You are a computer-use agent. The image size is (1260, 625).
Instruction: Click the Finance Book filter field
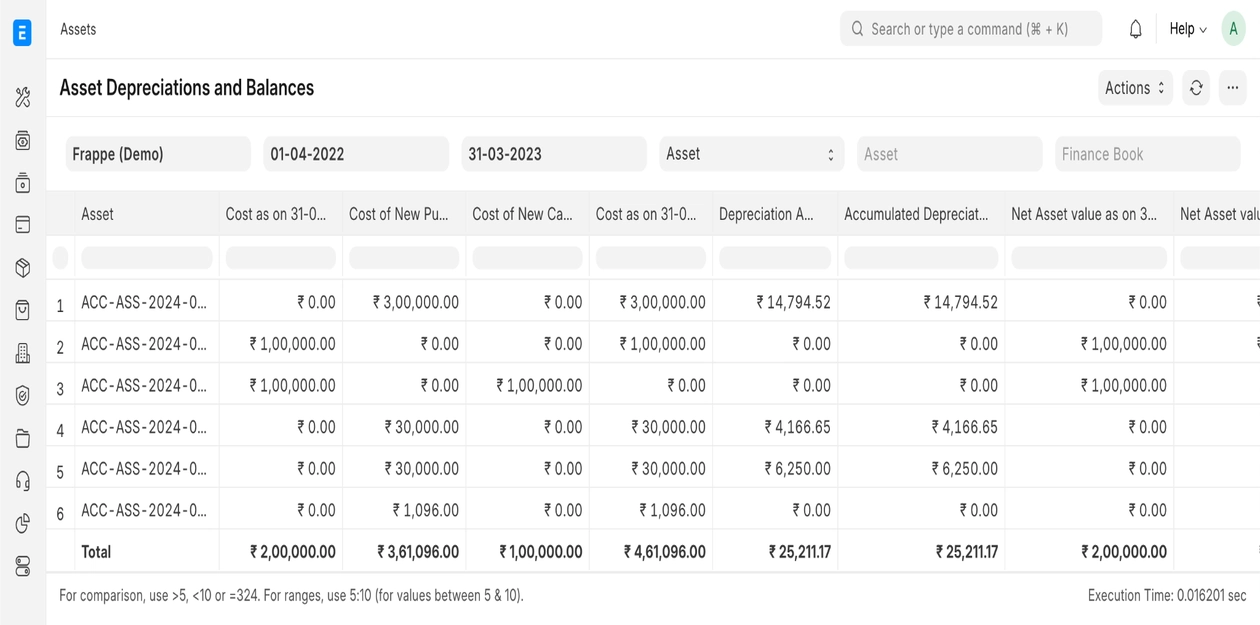click(x=1147, y=154)
